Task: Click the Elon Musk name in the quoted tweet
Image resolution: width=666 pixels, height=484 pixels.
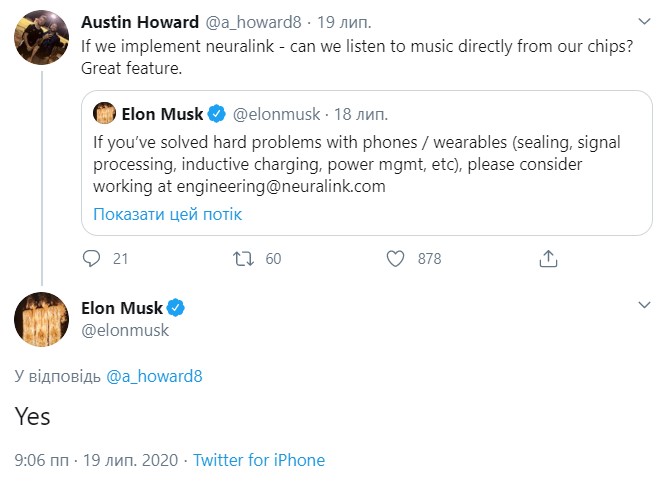Action: click(x=163, y=113)
